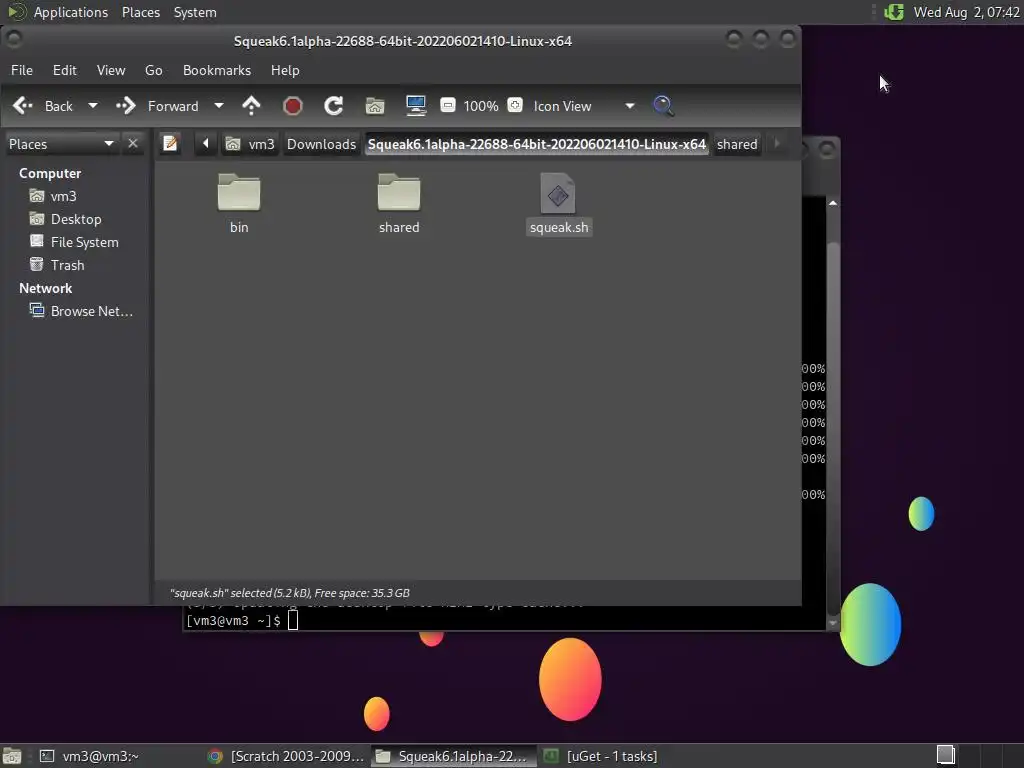The width and height of the screenshot is (1024, 768).
Task: Open the Edit menu
Action: [65, 70]
